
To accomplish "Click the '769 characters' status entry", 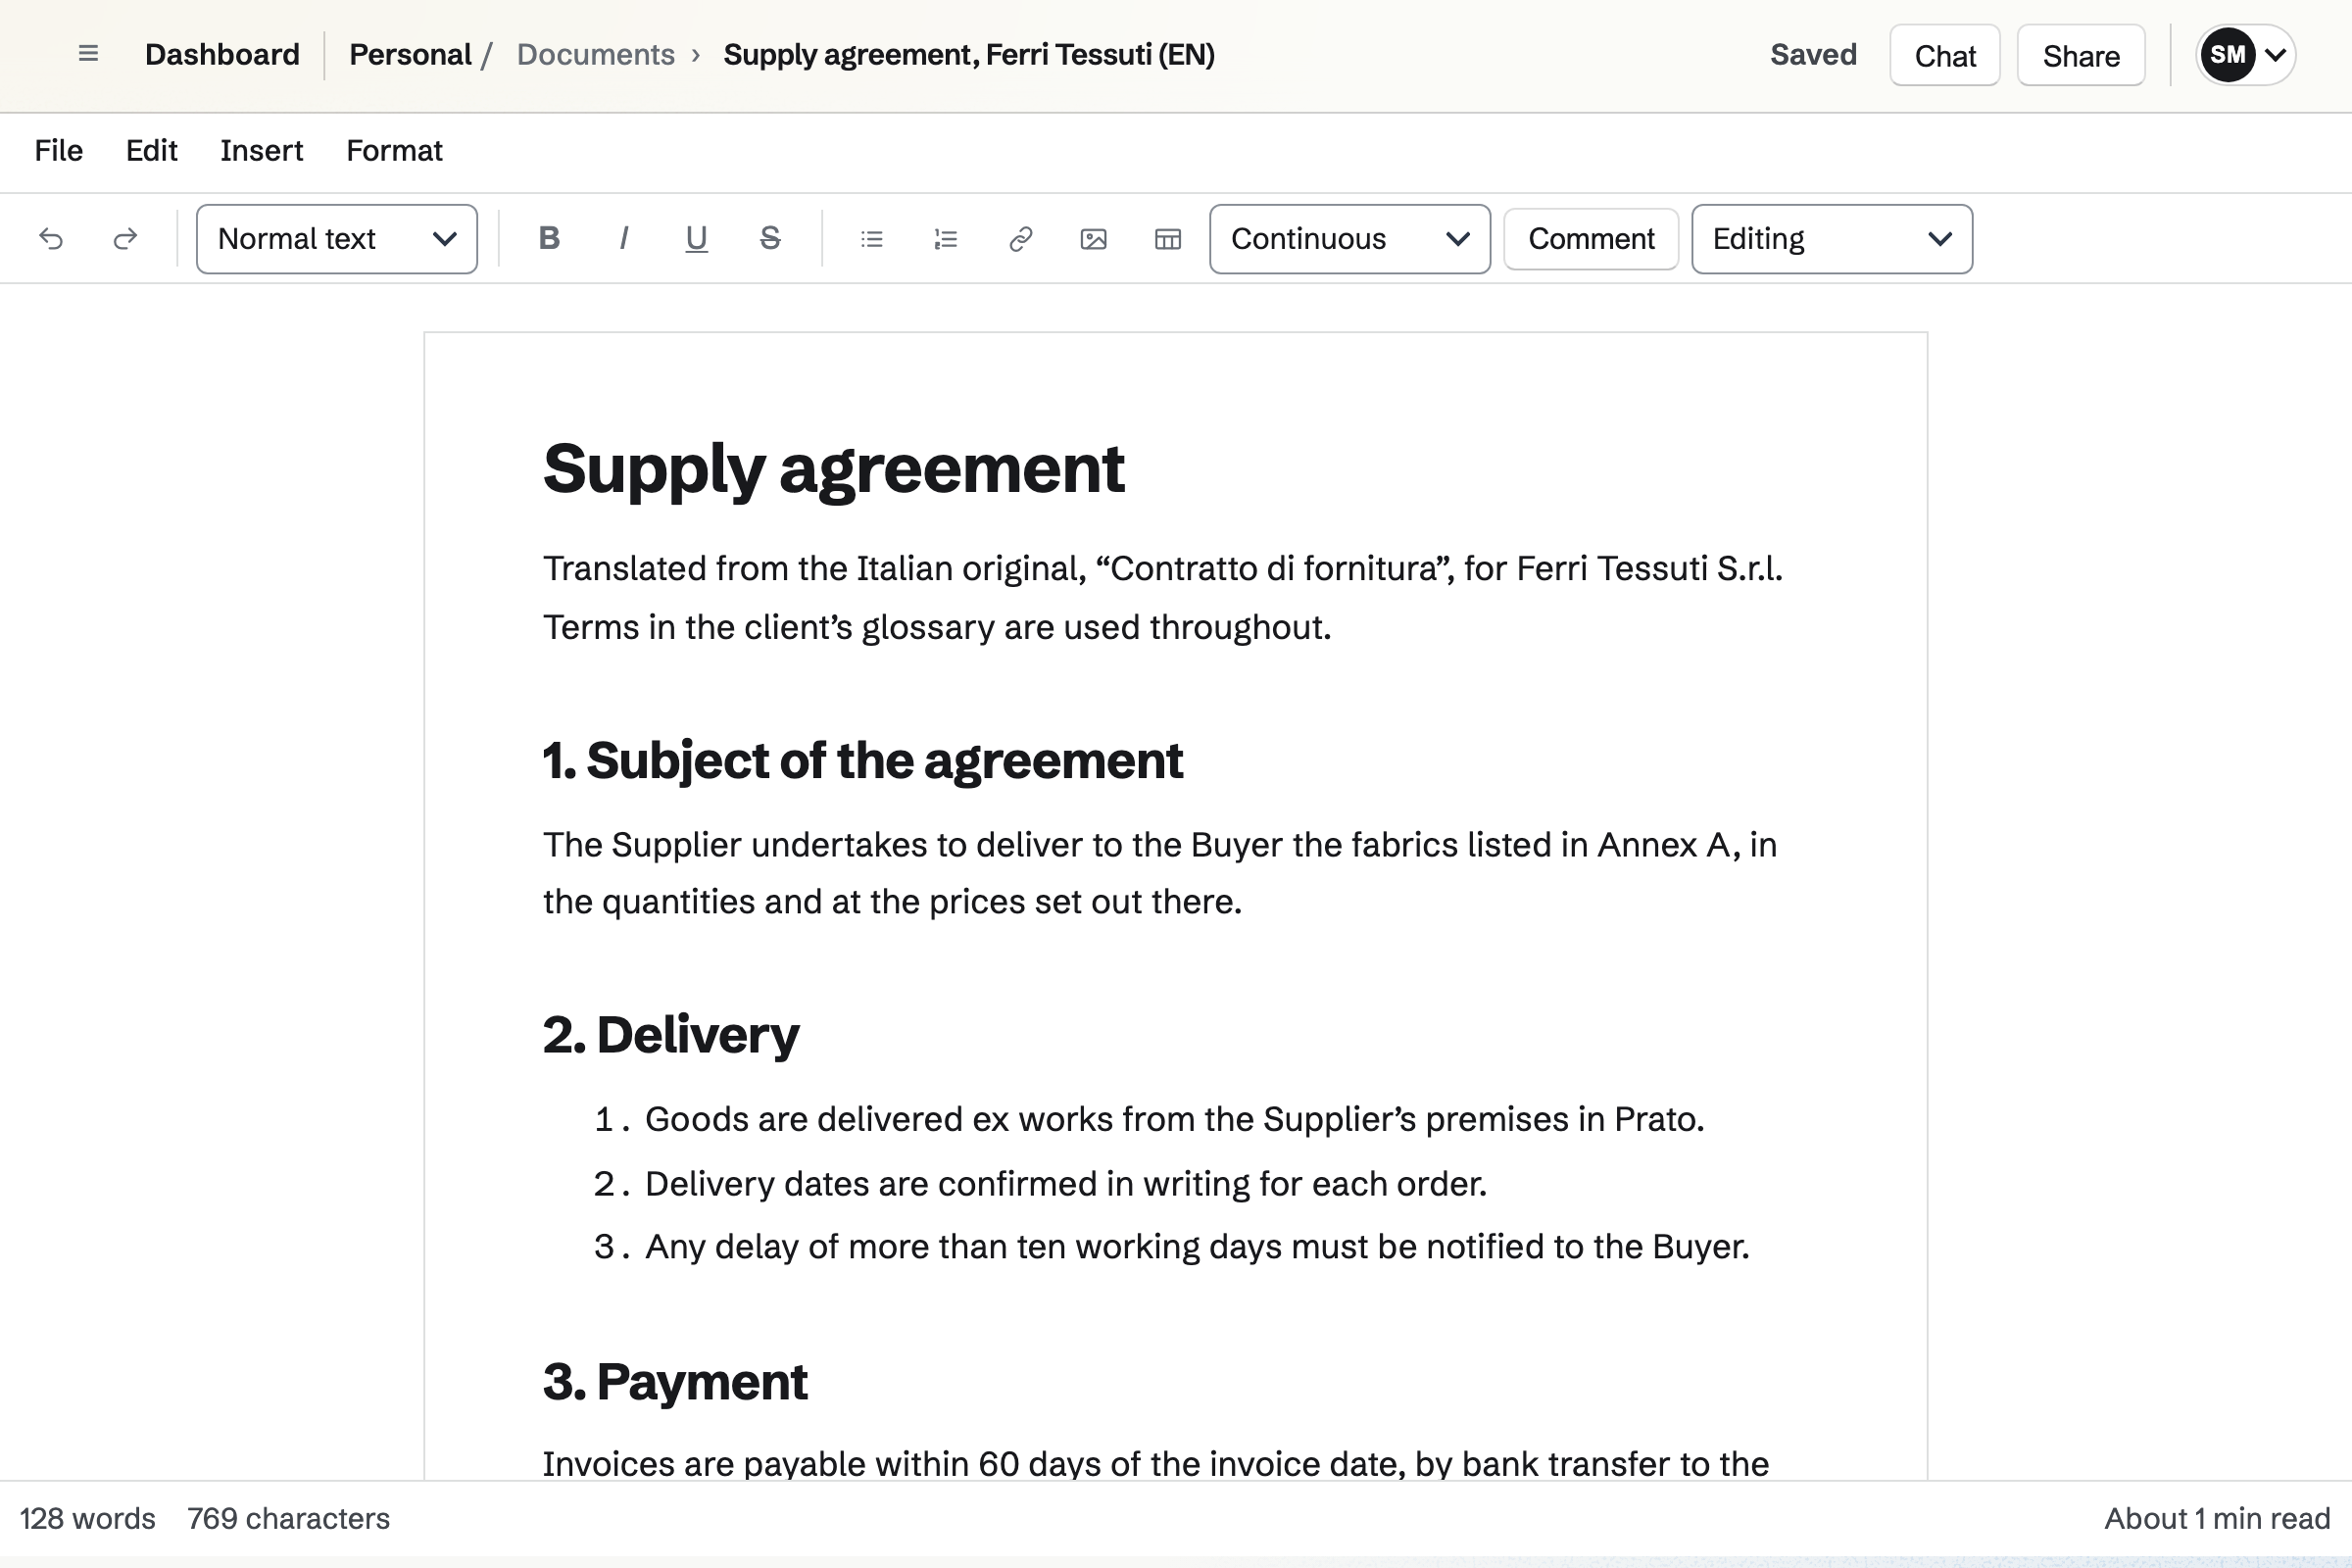I will pyautogui.click(x=288, y=1519).
